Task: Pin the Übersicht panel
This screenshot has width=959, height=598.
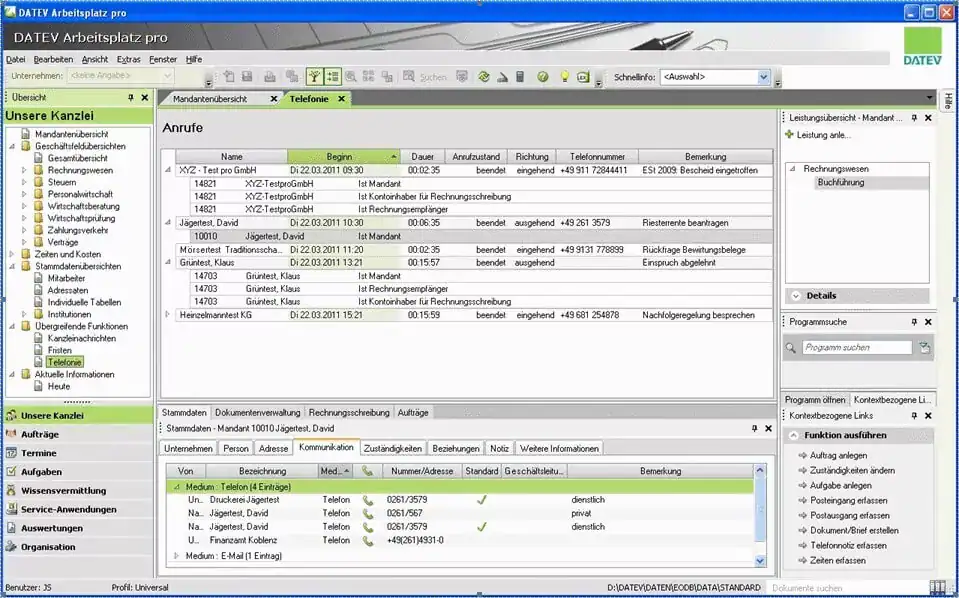Action: click(130, 97)
